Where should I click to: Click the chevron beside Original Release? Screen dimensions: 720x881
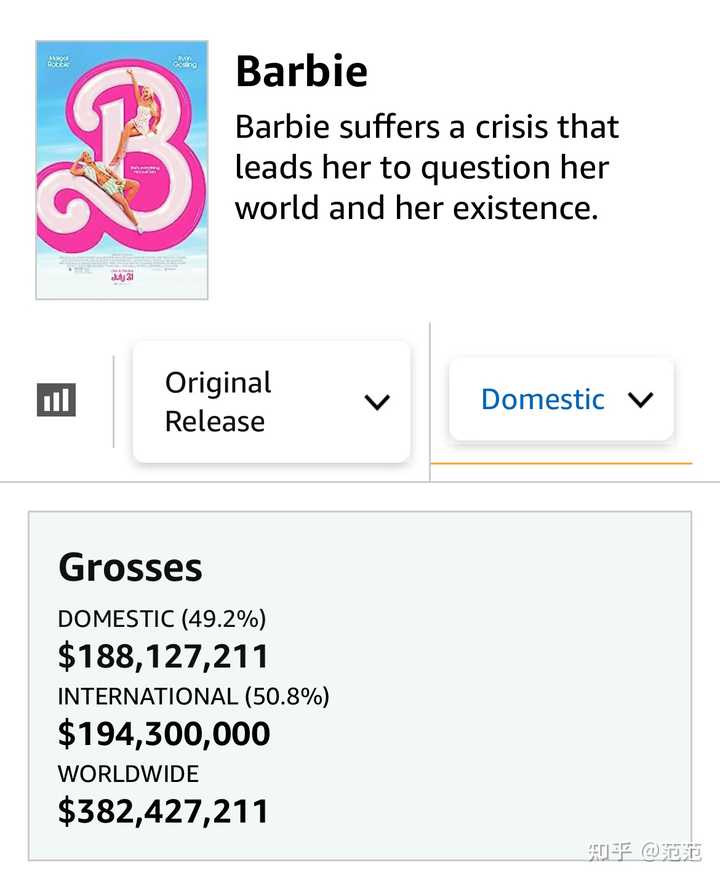377,402
